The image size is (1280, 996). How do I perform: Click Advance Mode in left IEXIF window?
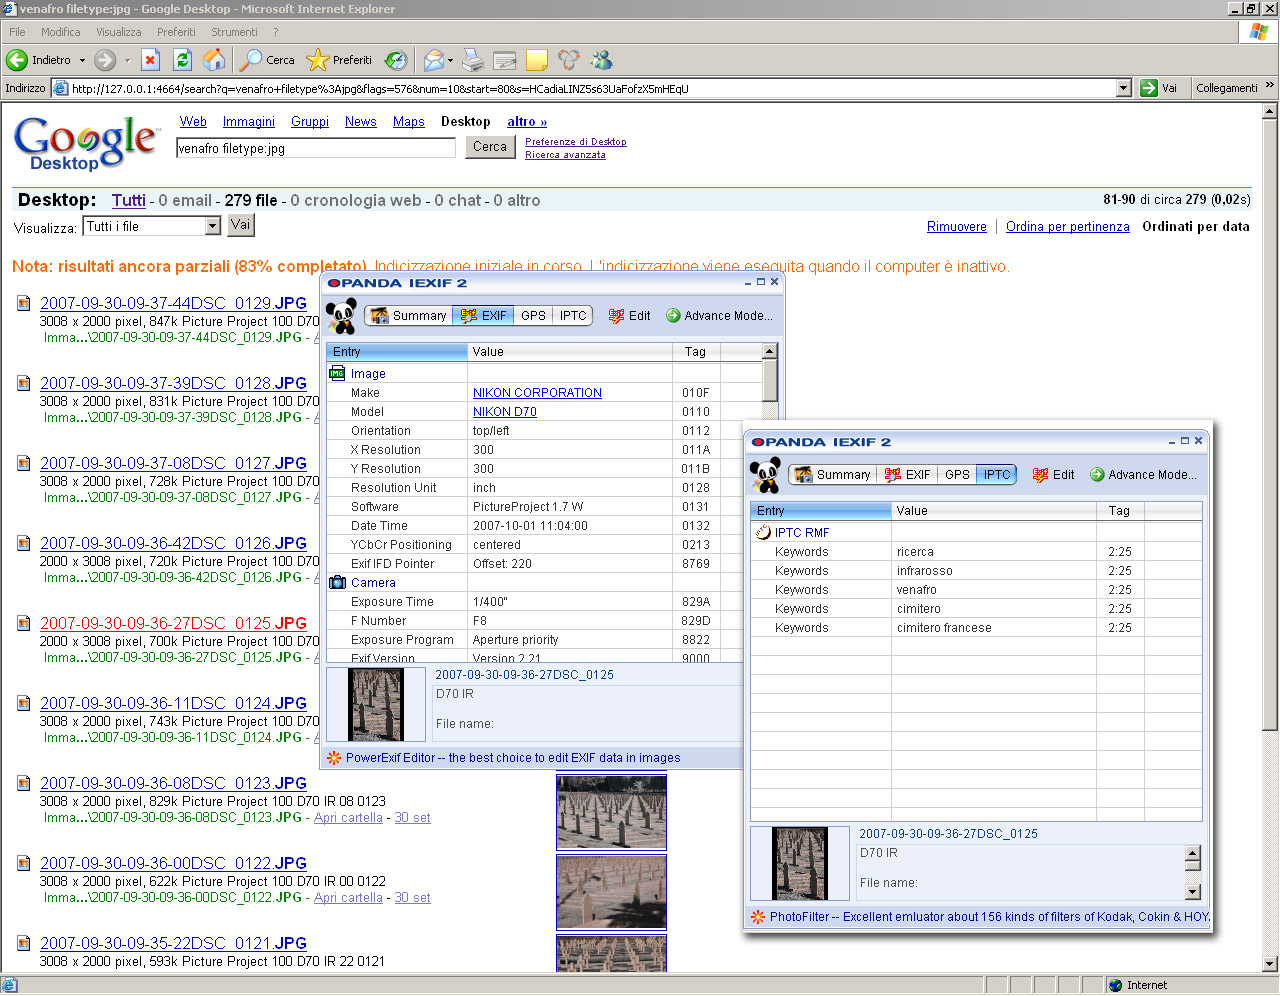tap(719, 316)
